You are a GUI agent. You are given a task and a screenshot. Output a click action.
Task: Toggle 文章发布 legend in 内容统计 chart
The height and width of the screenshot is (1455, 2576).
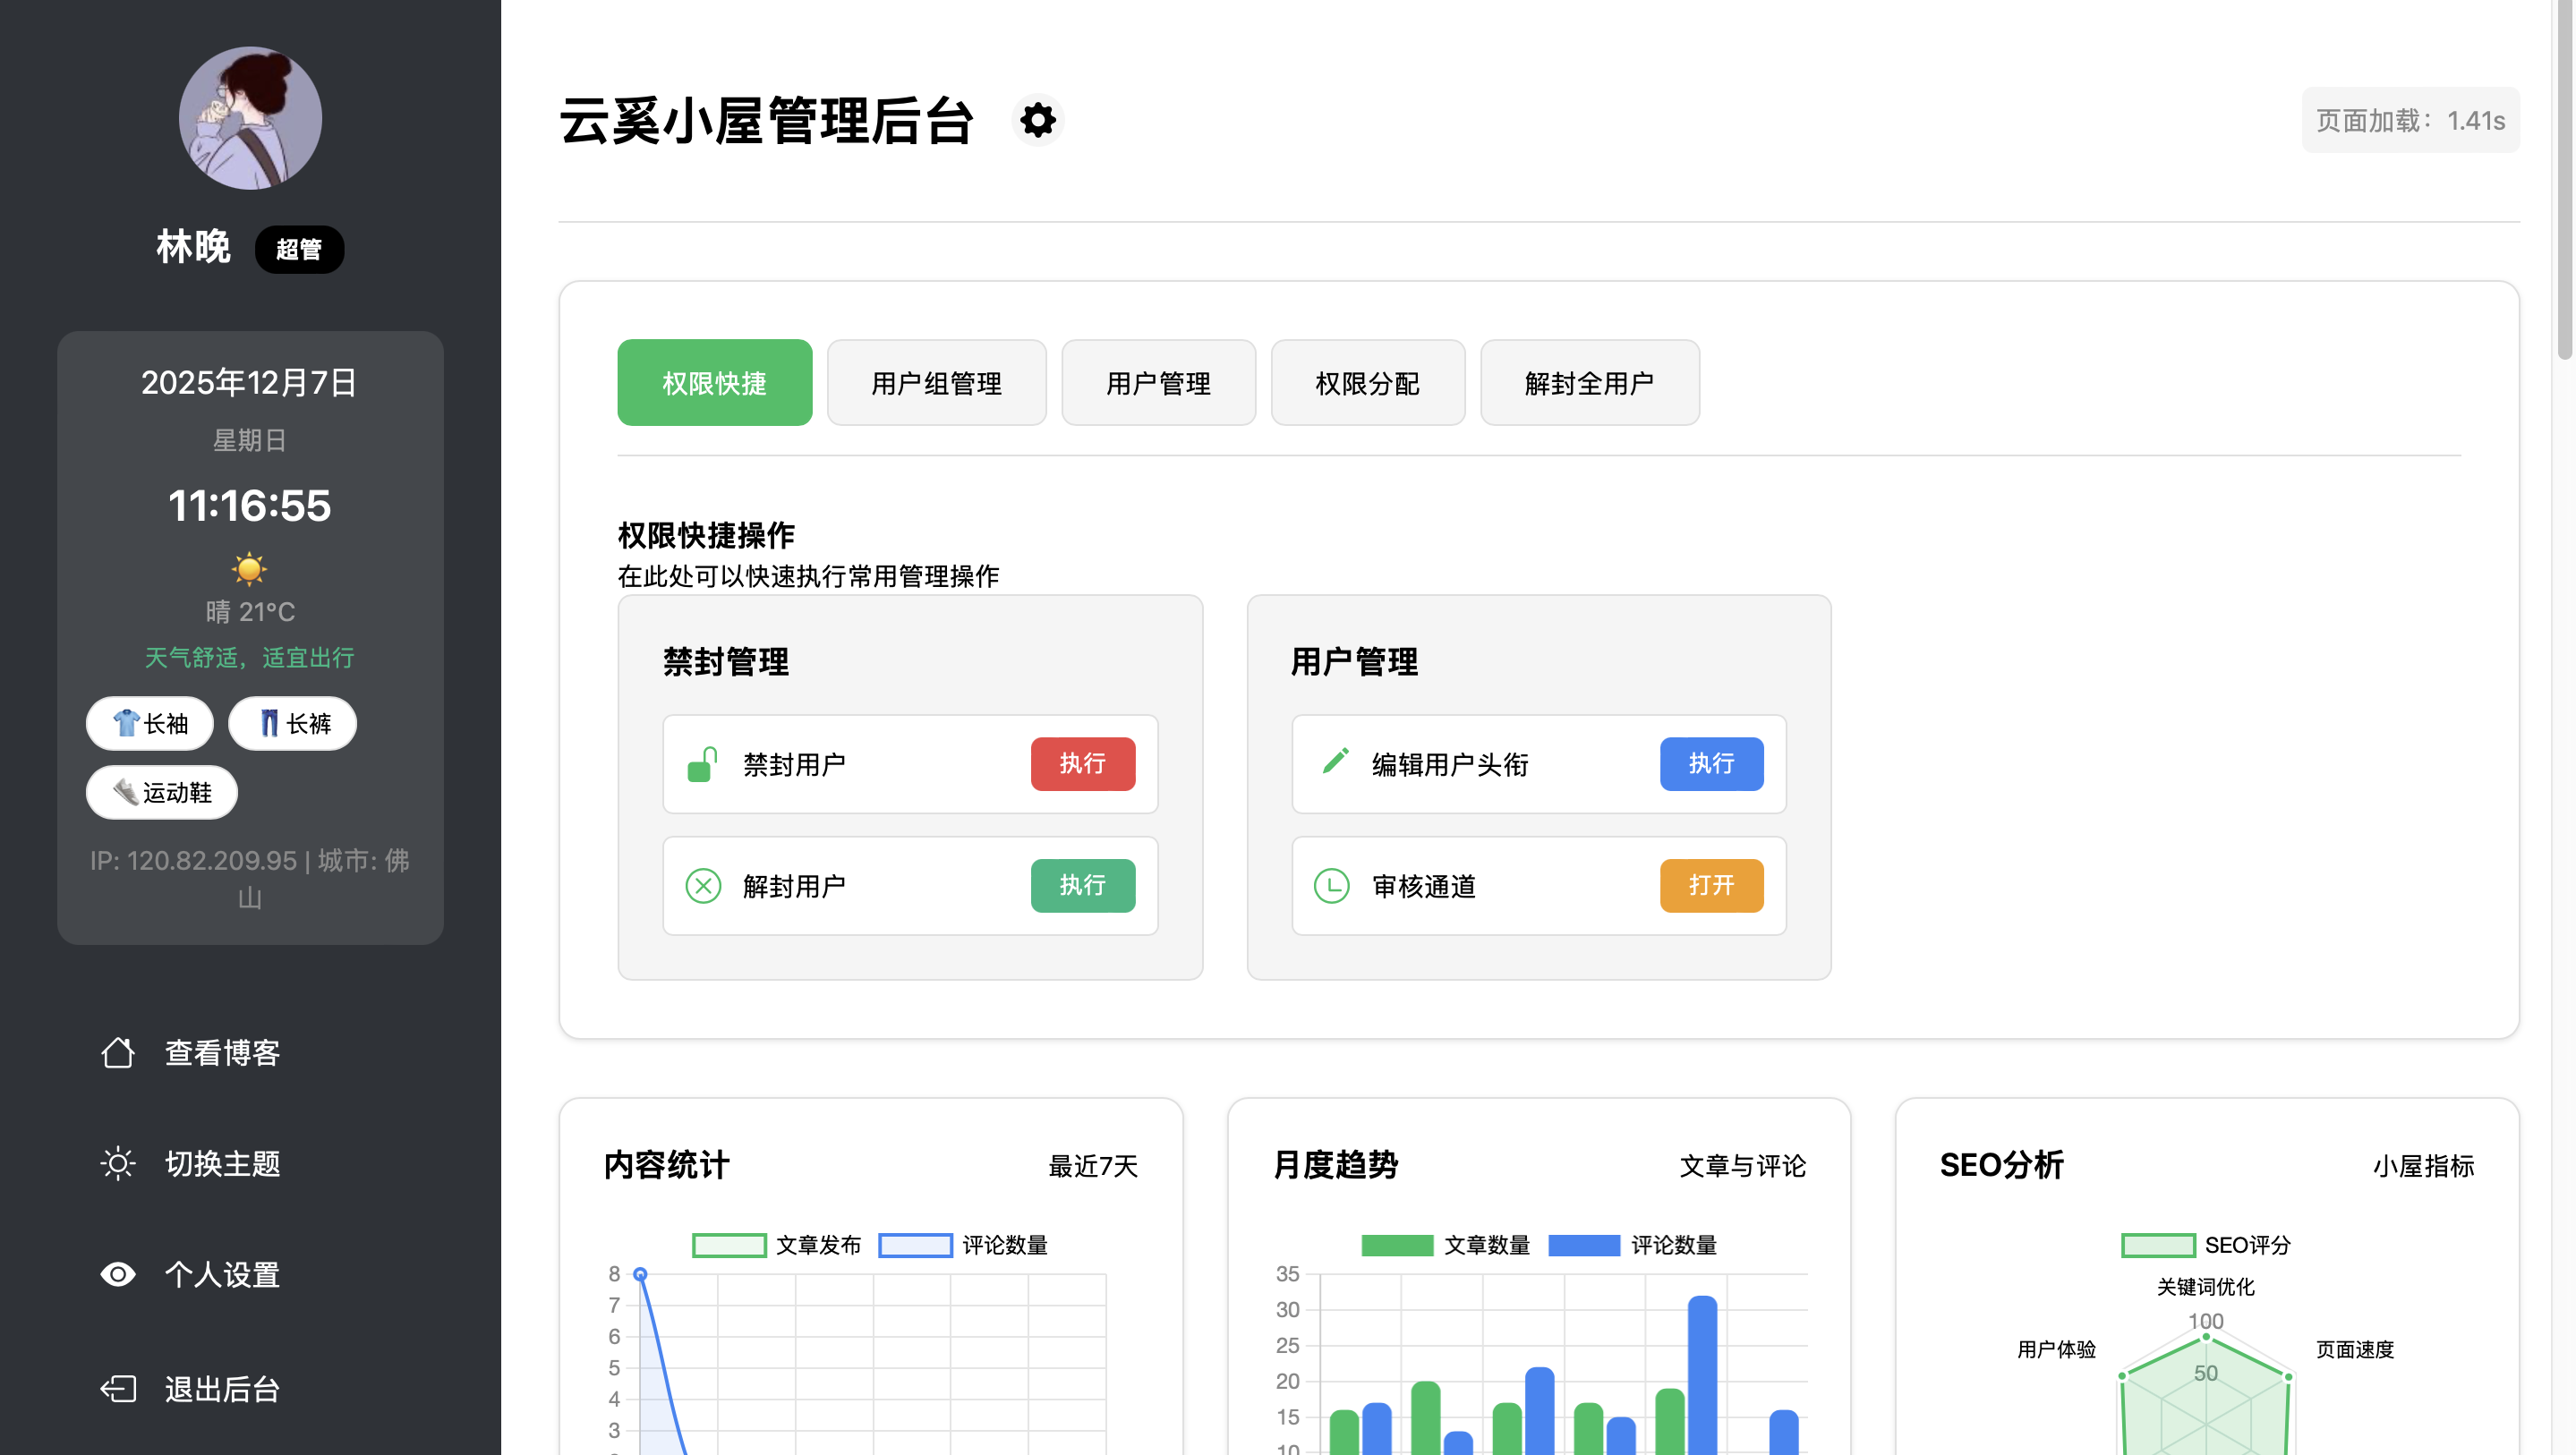point(777,1245)
